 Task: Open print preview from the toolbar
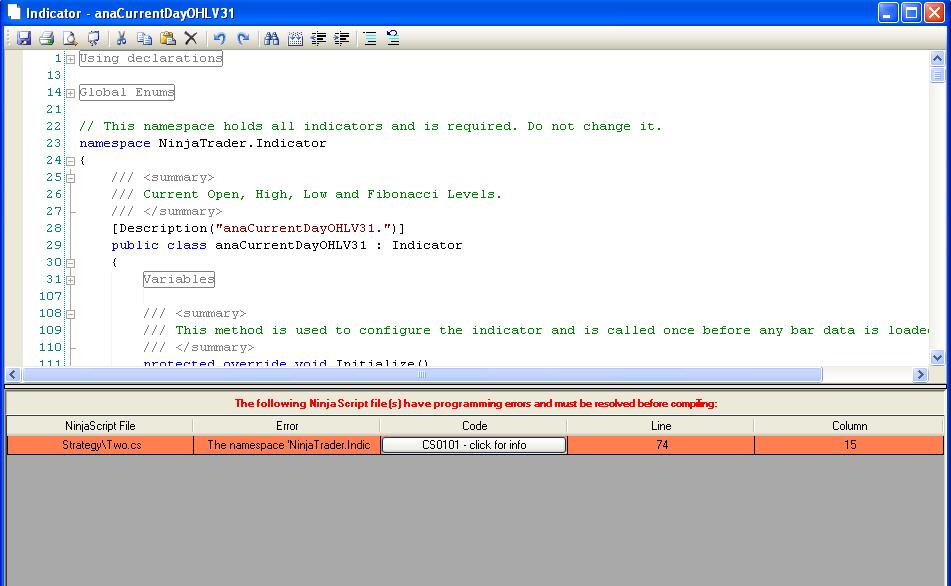70,38
